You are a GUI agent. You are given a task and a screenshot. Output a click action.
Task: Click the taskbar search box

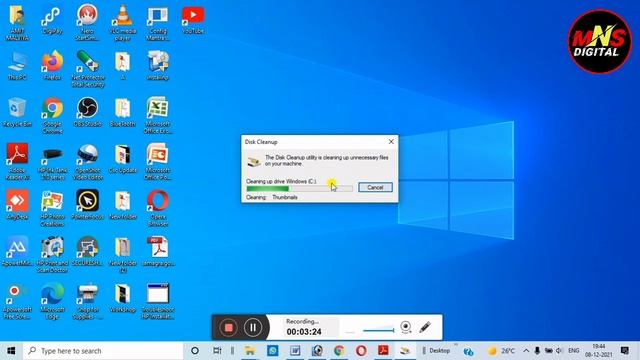tap(103, 351)
